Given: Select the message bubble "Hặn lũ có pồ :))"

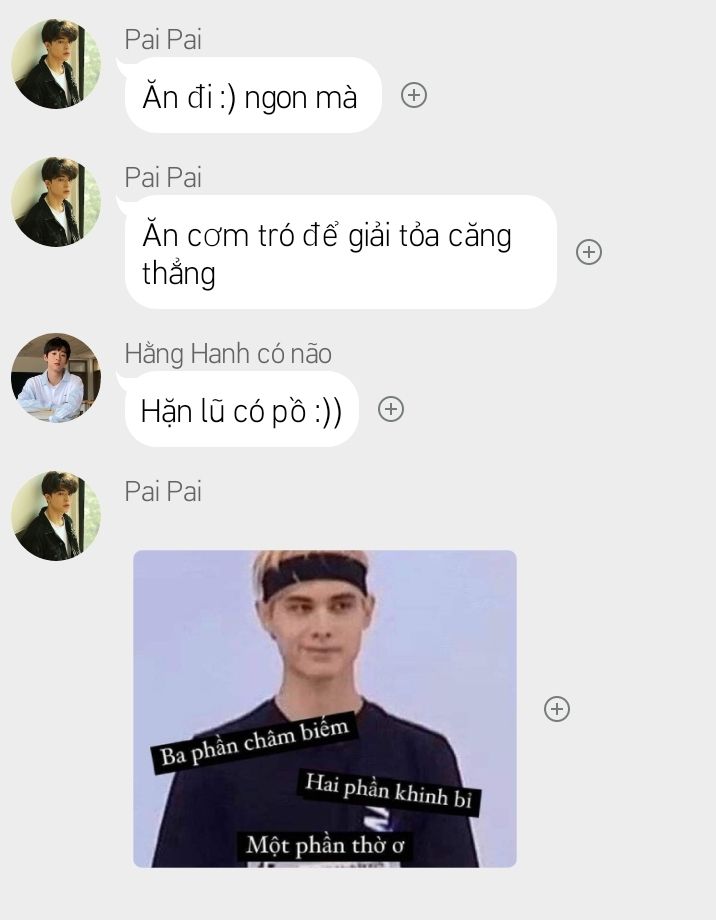Looking at the screenshot, I should point(242,409).
